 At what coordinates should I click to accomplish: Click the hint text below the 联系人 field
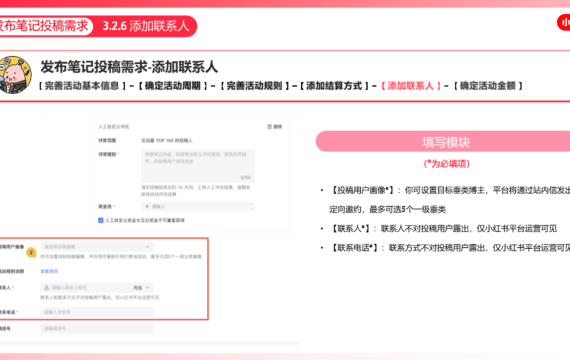click(x=100, y=297)
